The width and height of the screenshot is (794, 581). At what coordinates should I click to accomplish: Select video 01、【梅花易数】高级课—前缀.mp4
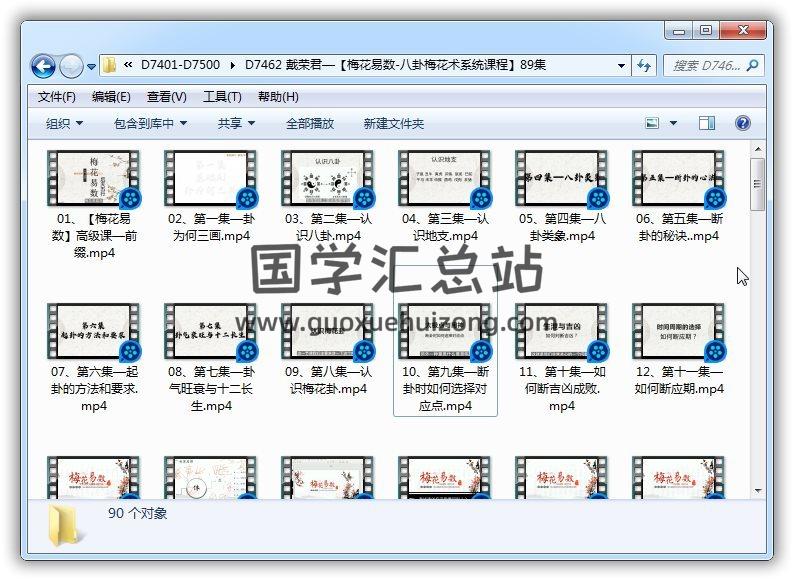94,205
